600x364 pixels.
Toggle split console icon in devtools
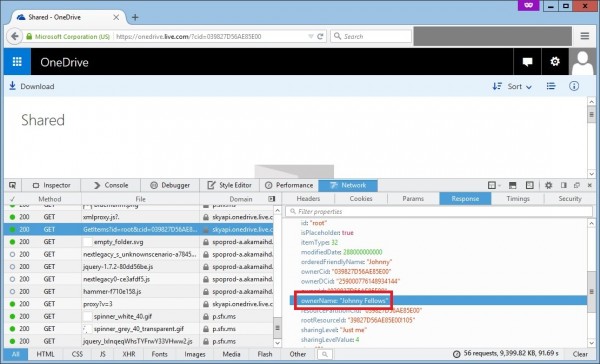click(512, 185)
